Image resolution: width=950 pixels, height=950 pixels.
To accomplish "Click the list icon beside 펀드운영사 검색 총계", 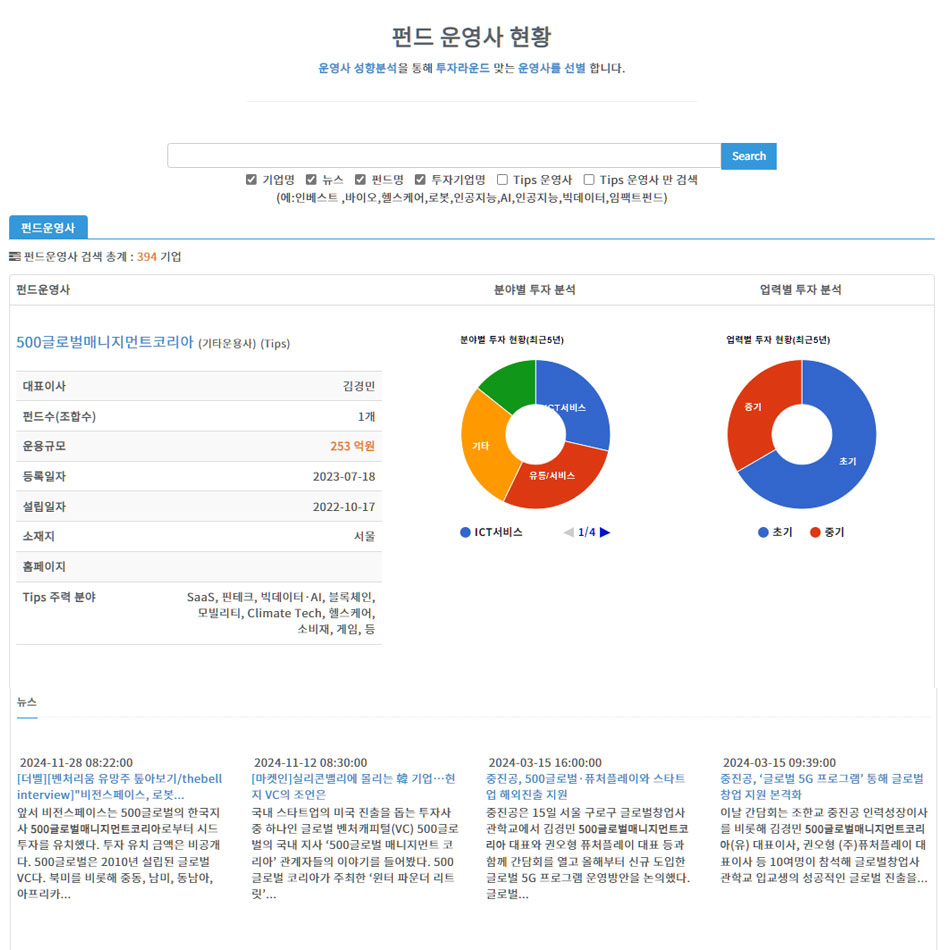I will point(15,257).
